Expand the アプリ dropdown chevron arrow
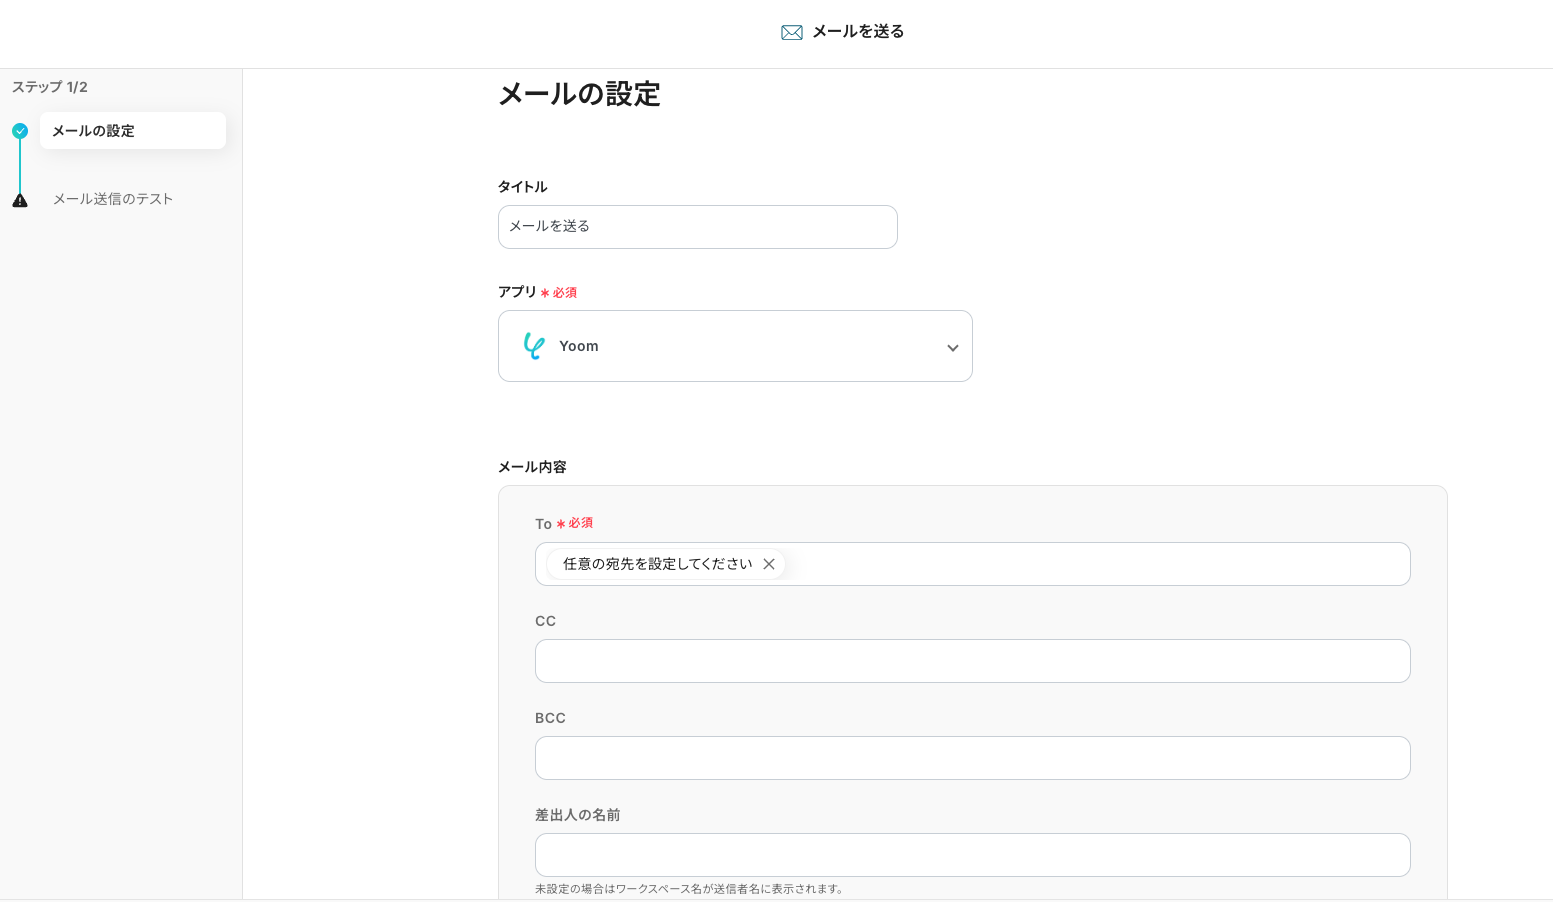The width and height of the screenshot is (1553, 902). pyautogui.click(x=952, y=348)
